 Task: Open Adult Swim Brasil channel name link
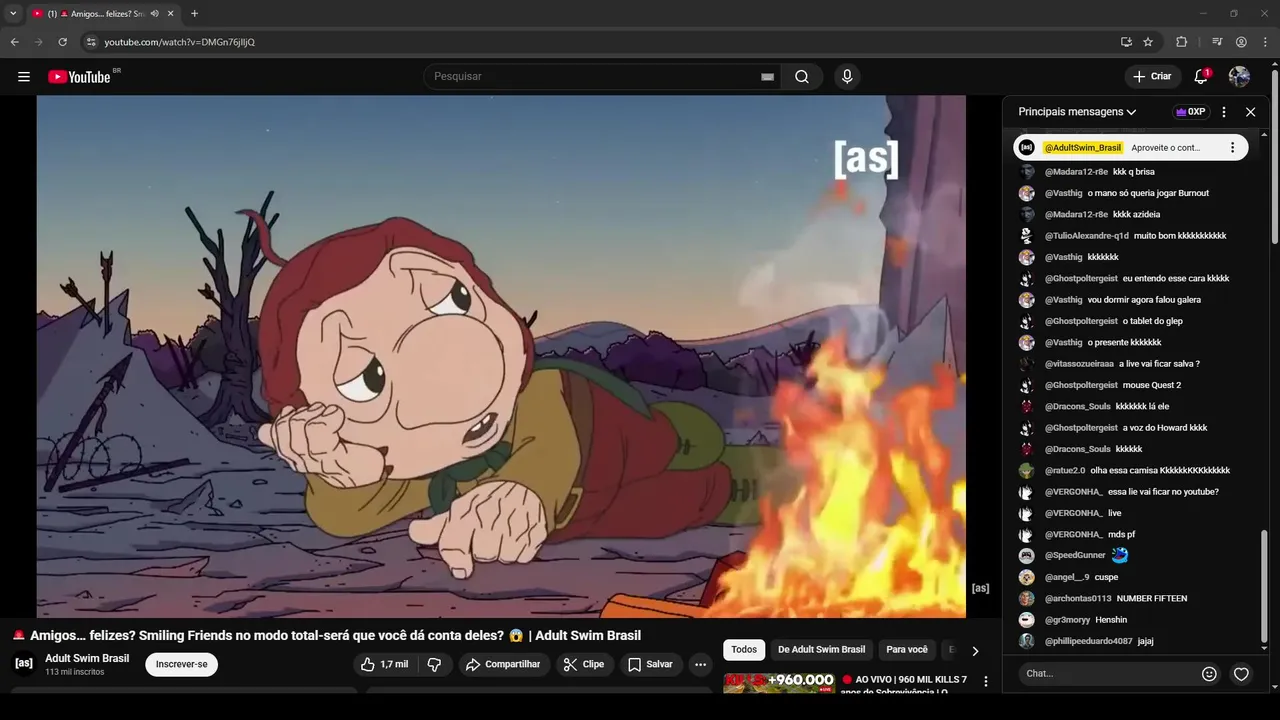pos(87,658)
